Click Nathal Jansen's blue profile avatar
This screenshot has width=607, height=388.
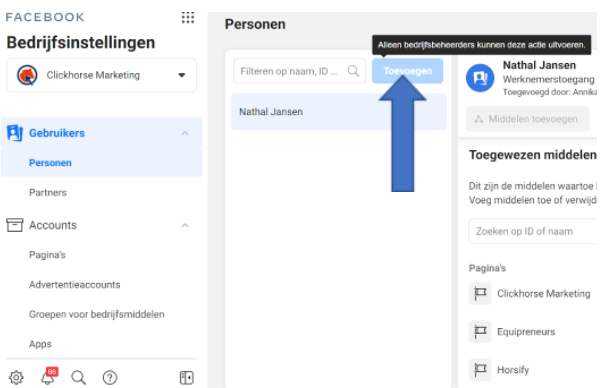(x=480, y=78)
